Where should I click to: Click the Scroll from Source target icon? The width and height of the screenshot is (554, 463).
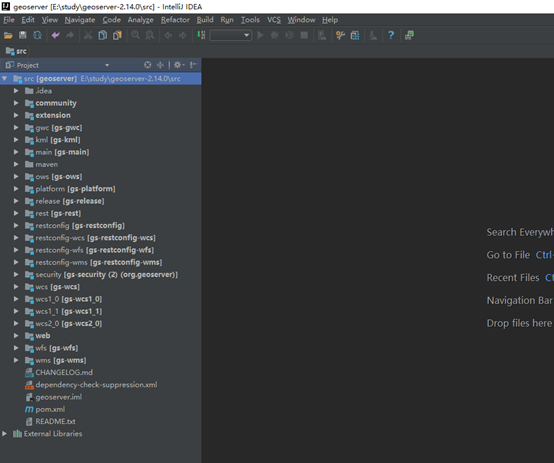click(x=148, y=65)
